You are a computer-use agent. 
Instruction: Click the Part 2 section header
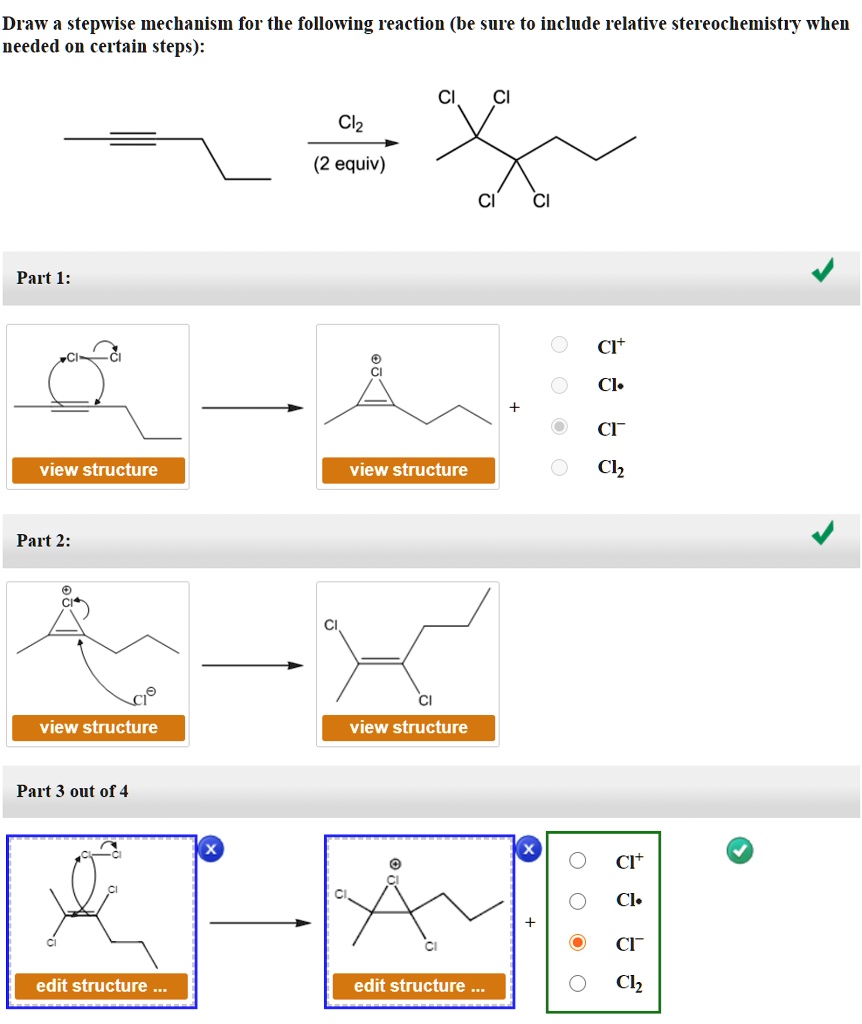(x=44, y=540)
